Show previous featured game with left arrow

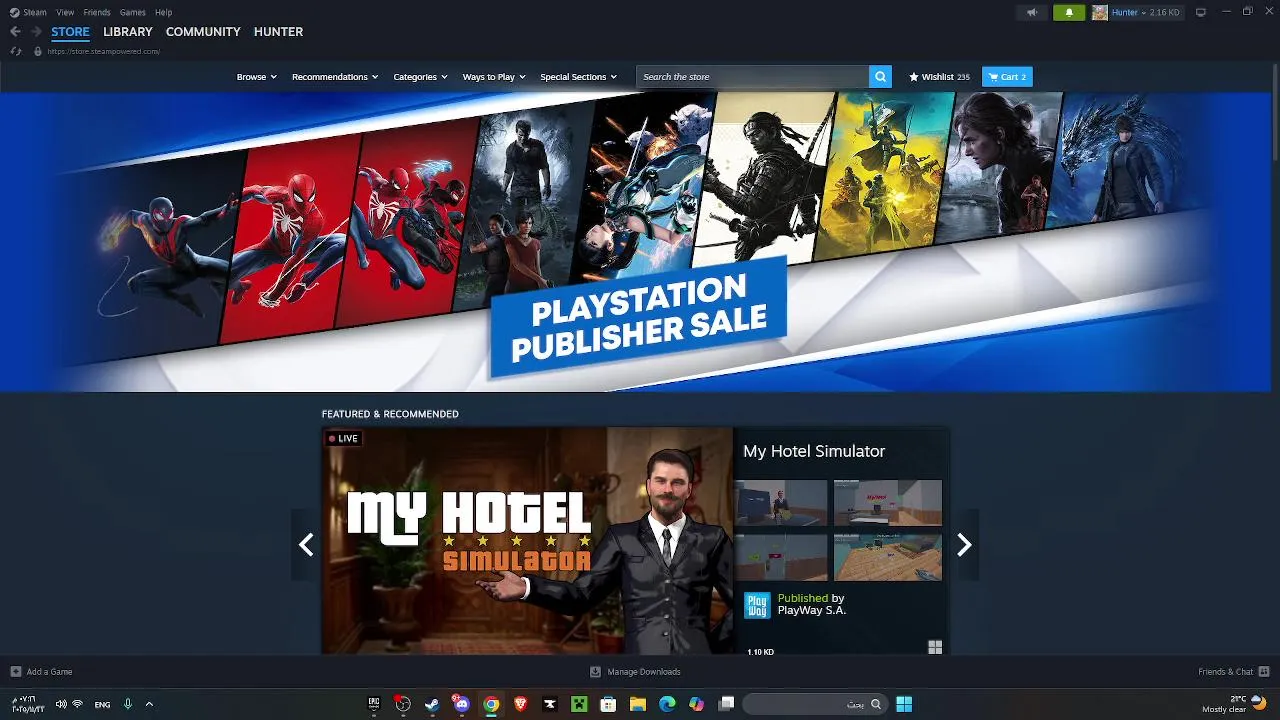(306, 545)
